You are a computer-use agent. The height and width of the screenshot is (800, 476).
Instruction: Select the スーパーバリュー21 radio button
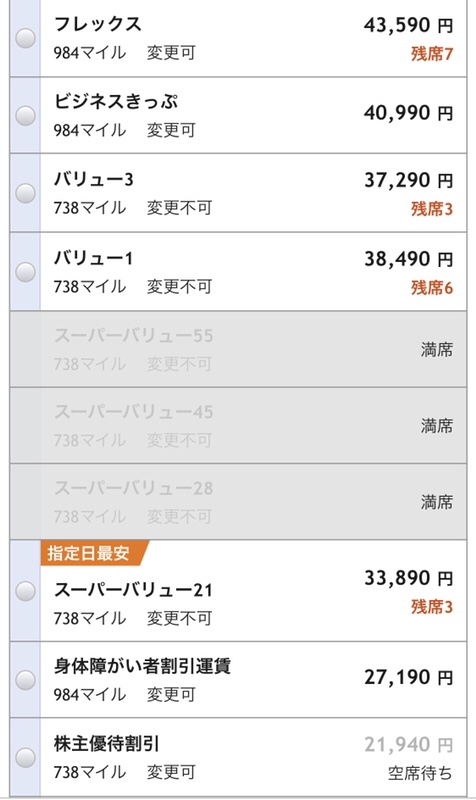tap(25, 591)
